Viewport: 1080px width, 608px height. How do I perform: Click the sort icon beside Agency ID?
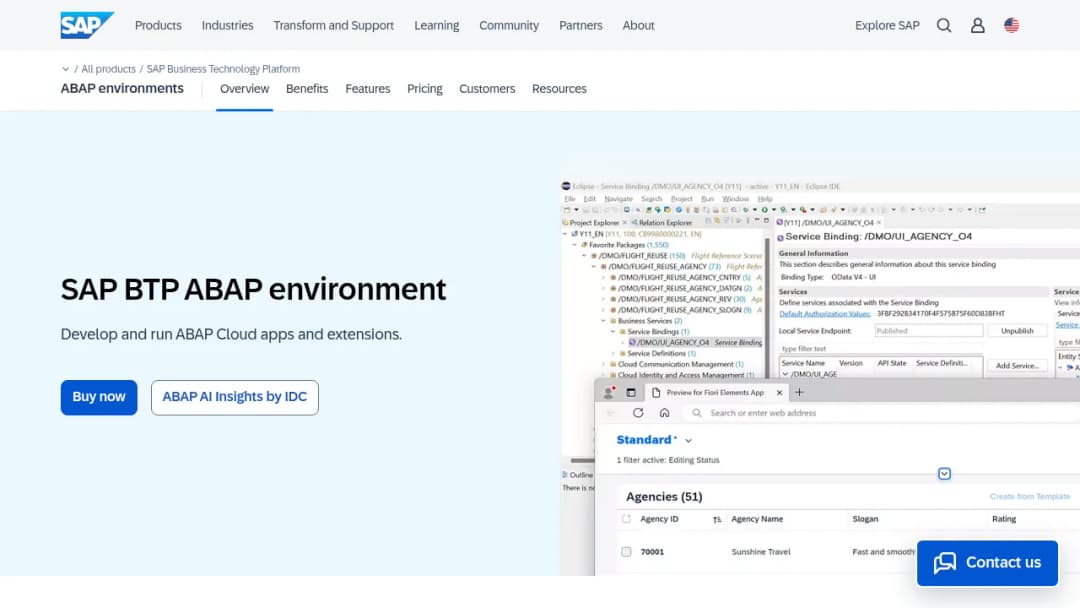[x=717, y=519]
